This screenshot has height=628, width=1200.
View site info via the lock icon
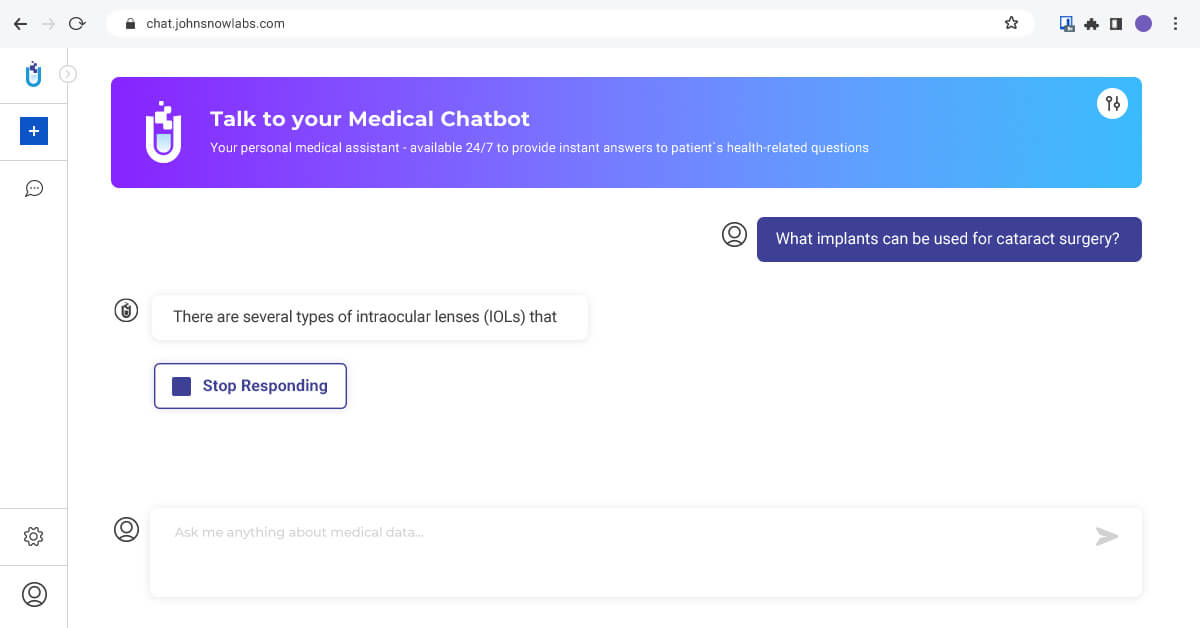[x=130, y=23]
